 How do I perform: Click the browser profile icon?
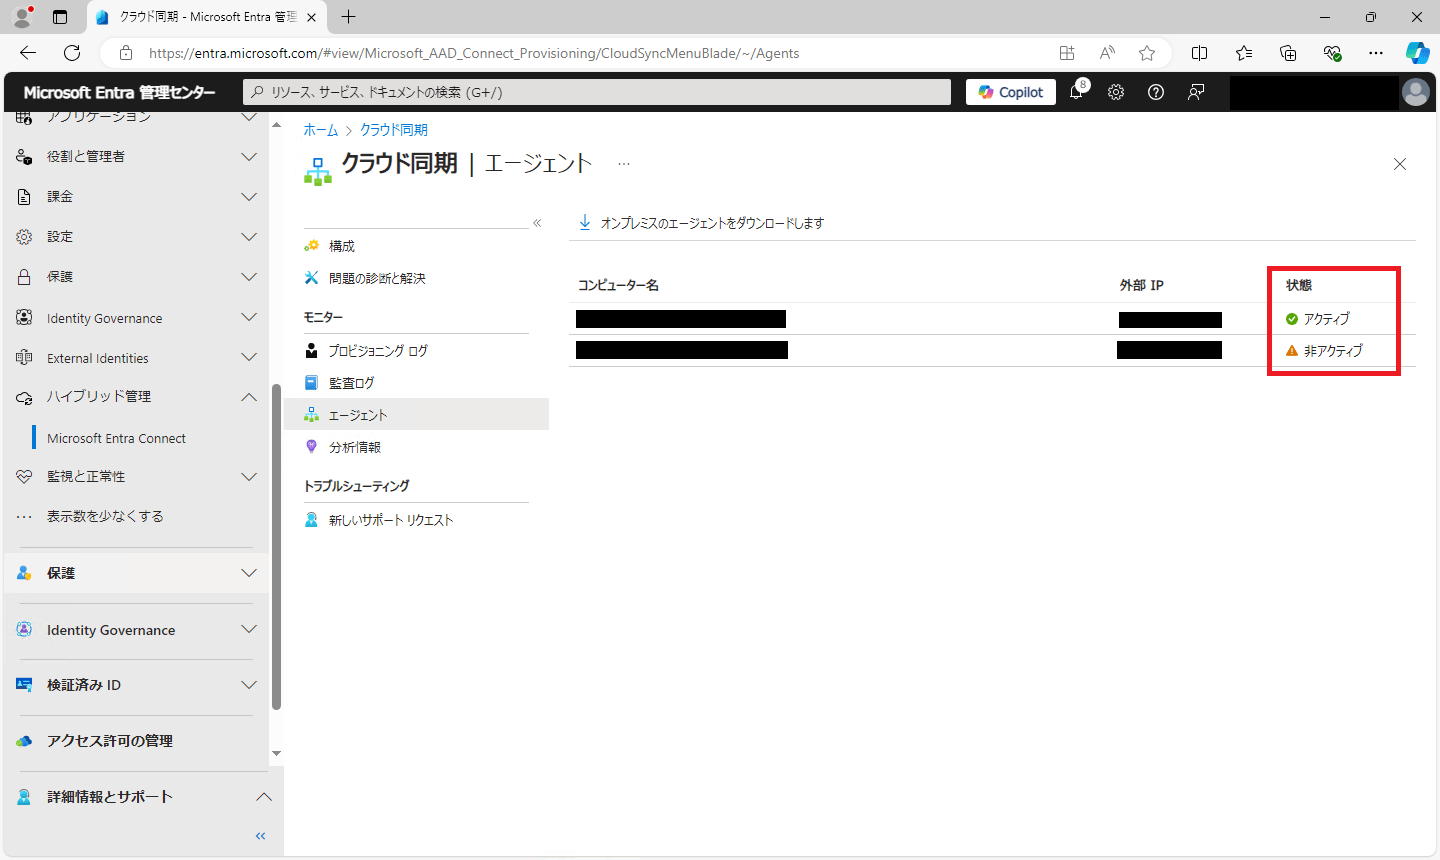22,17
